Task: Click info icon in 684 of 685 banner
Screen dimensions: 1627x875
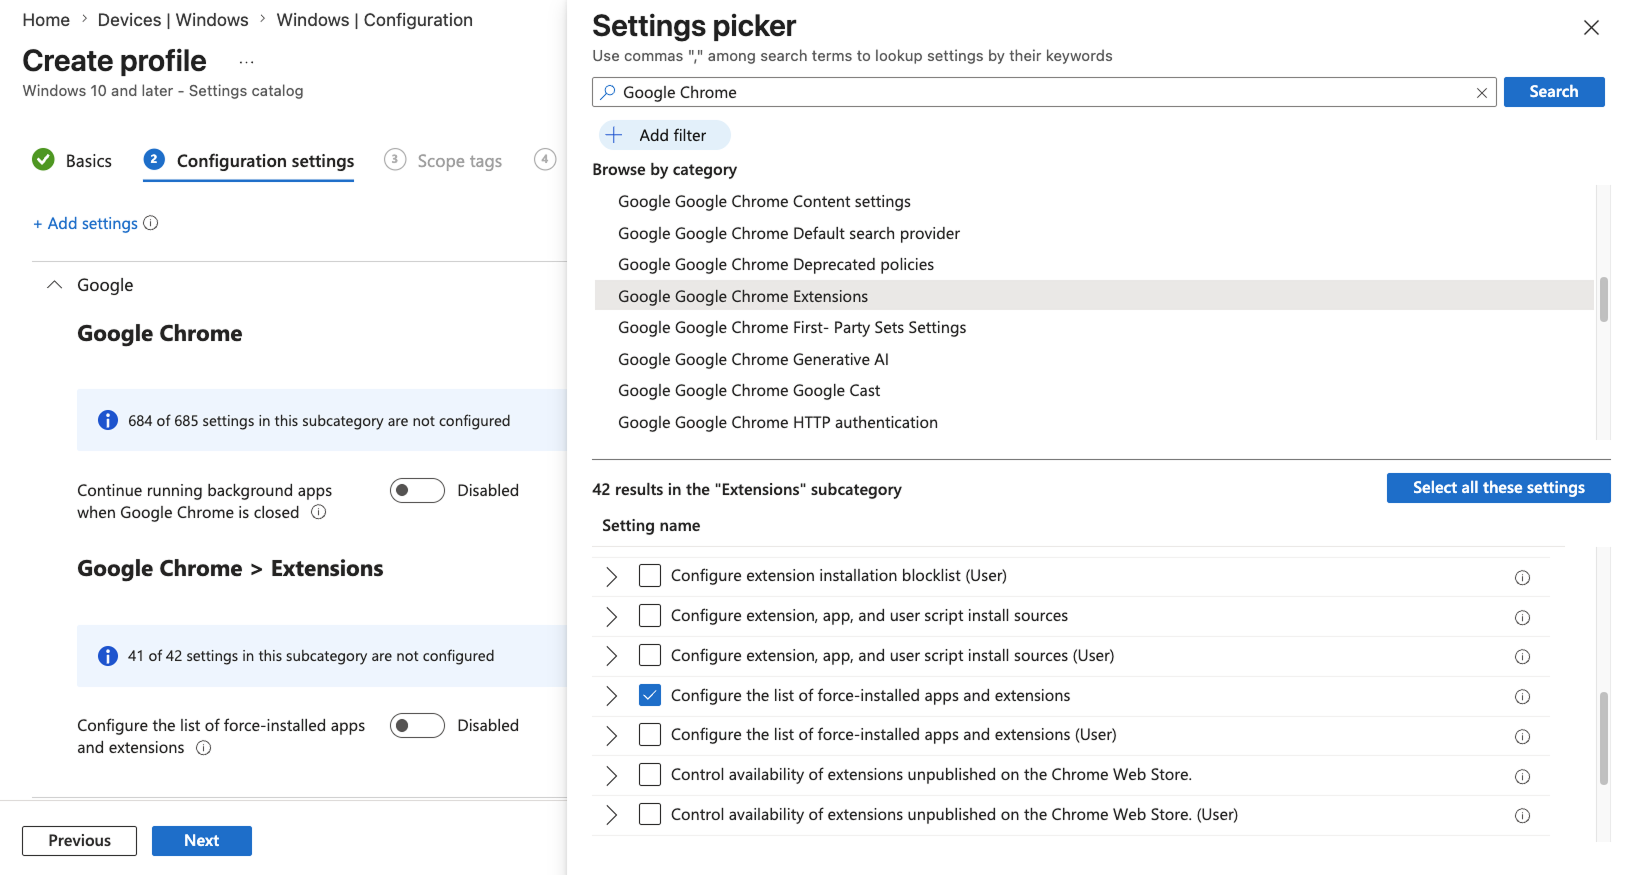Action: pyautogui.click(x=108, y=421)
